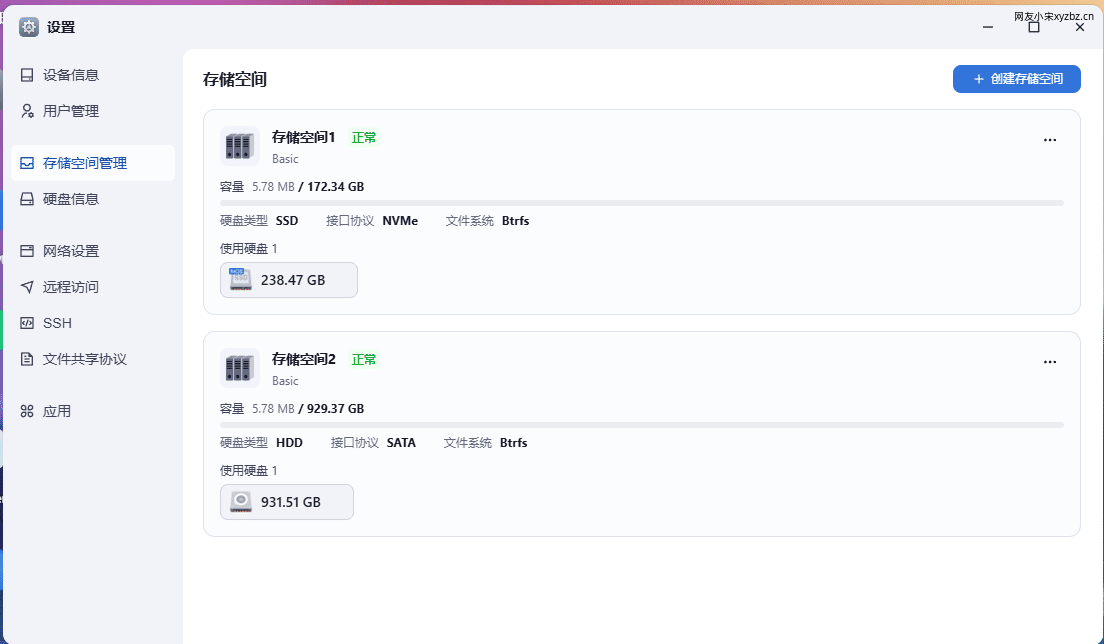Open more options for 存储空间2

(1050, 362)
